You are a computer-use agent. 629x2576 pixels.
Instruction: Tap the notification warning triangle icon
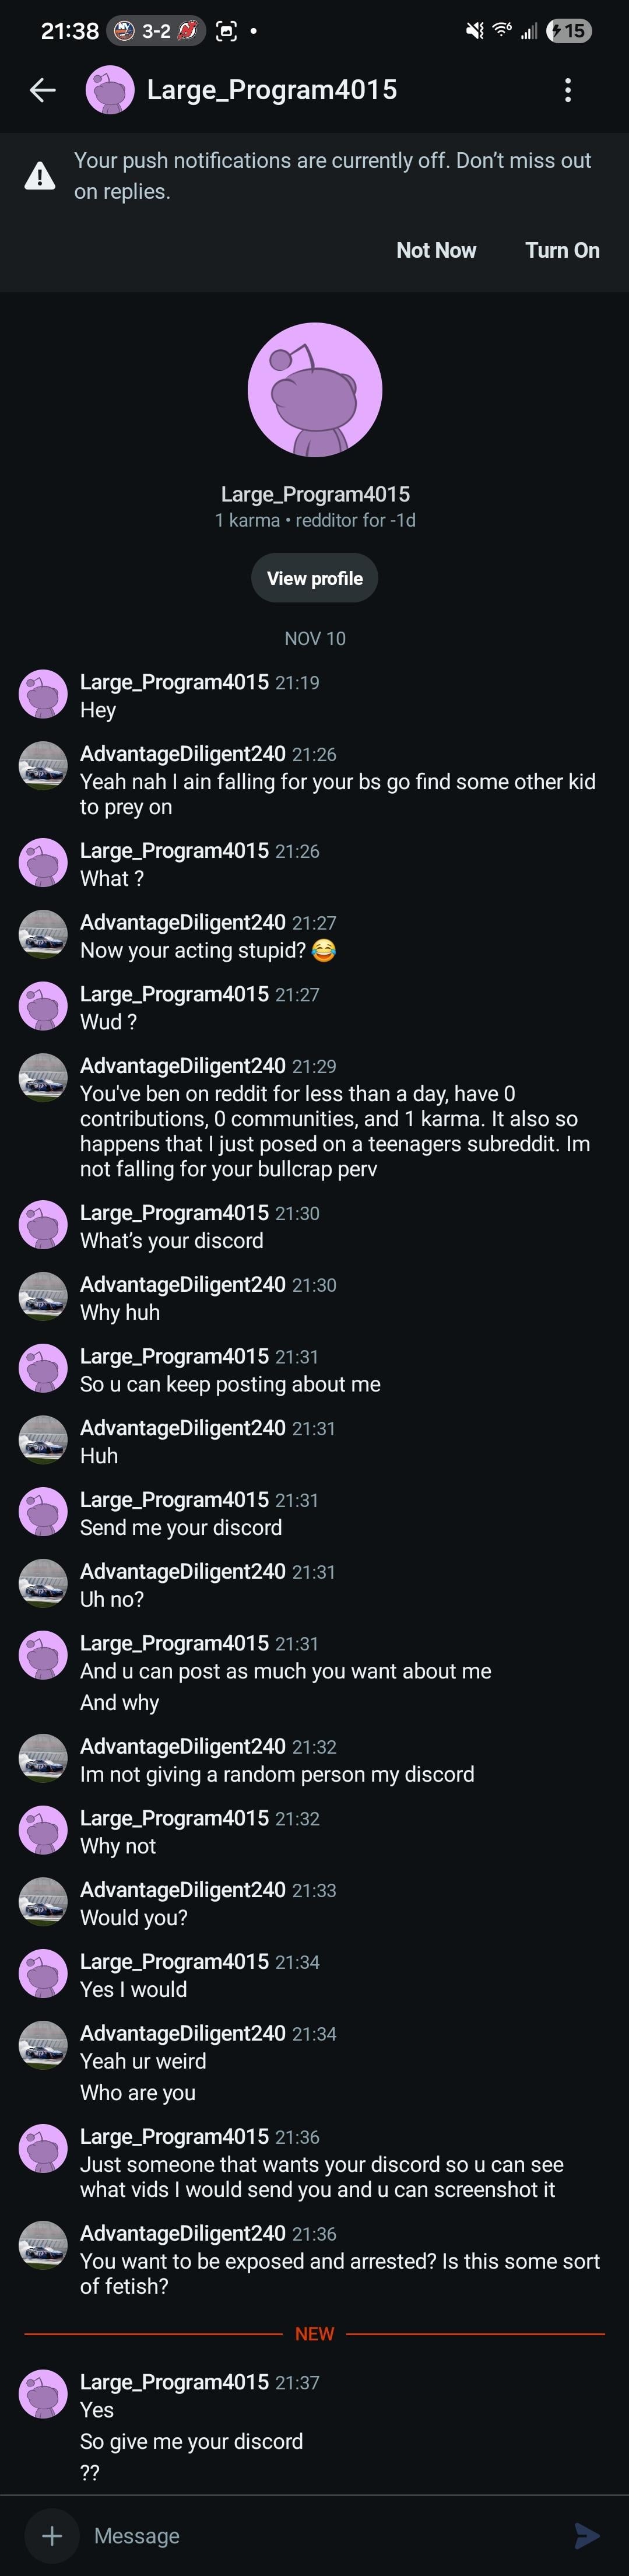(40, 176)
